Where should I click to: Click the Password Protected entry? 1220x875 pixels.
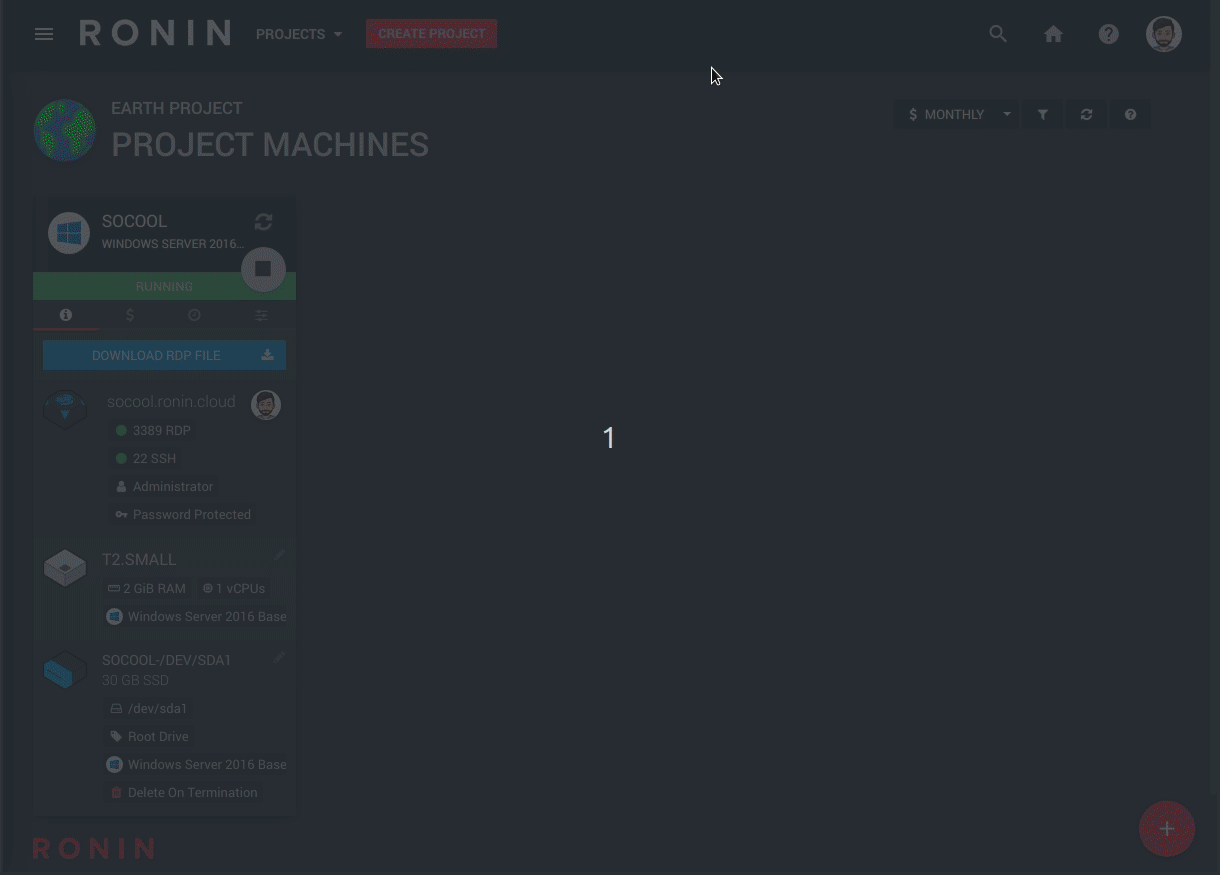(x=183, y=515)
